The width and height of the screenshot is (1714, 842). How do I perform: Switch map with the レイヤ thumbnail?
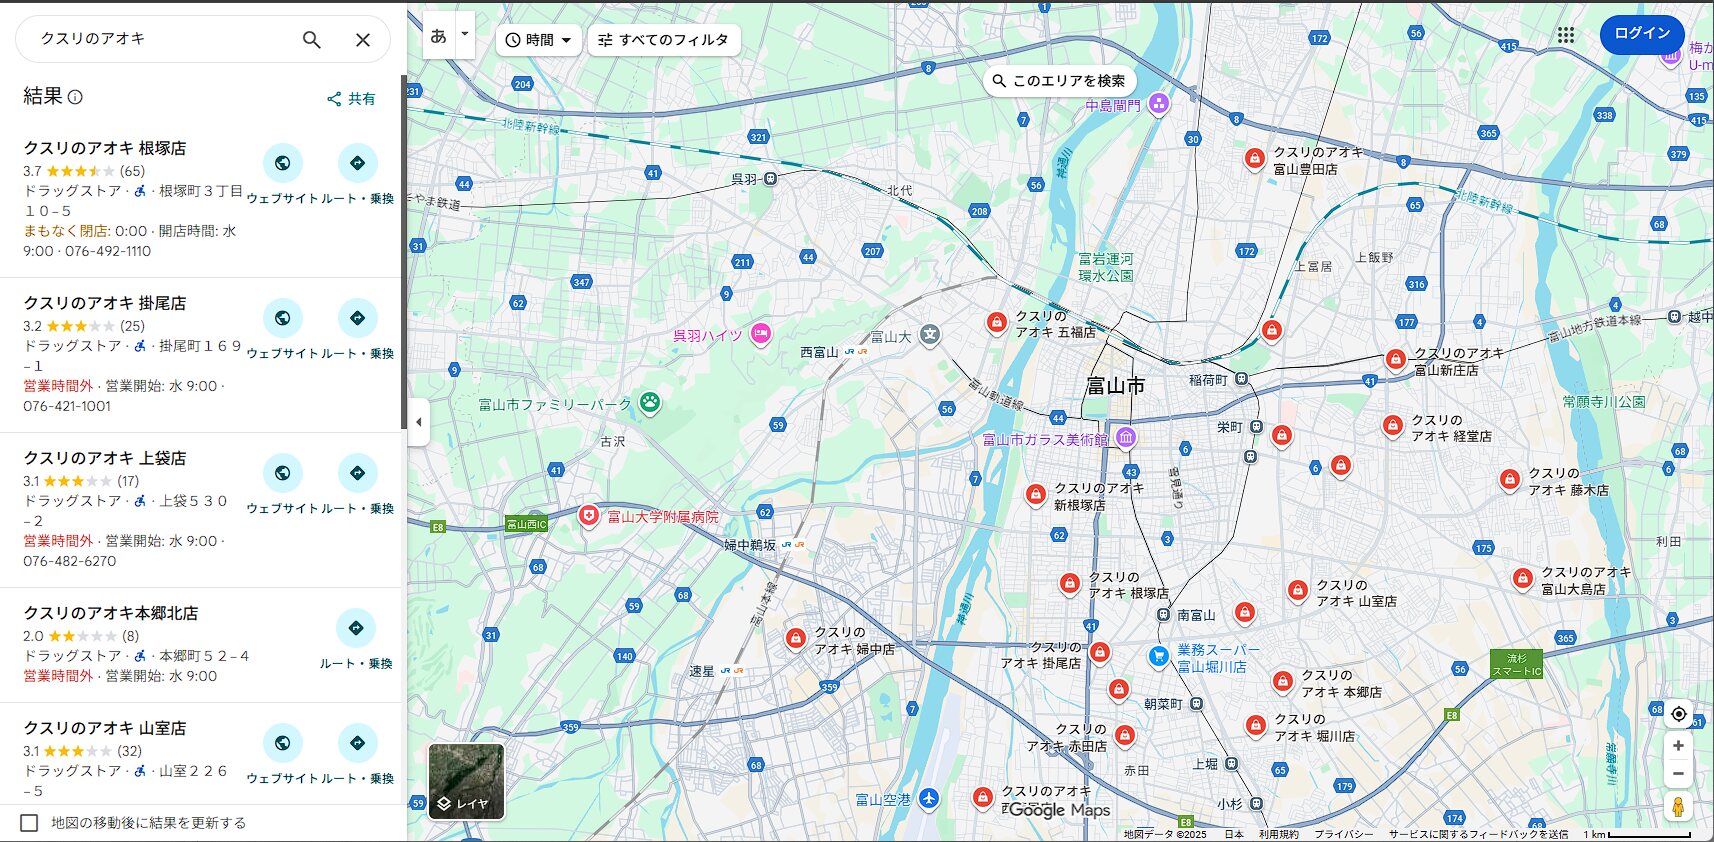point(466,781)
